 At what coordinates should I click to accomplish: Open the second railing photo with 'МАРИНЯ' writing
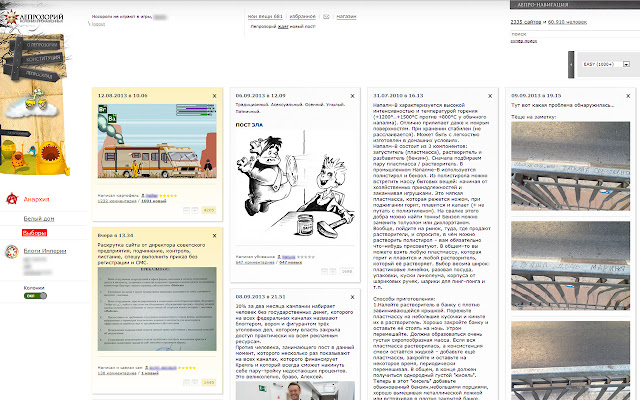(570, 266)
